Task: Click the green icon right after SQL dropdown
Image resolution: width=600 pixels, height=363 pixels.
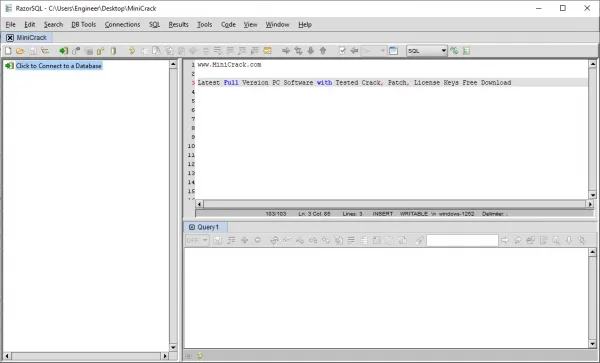Action: click(454, 51)
